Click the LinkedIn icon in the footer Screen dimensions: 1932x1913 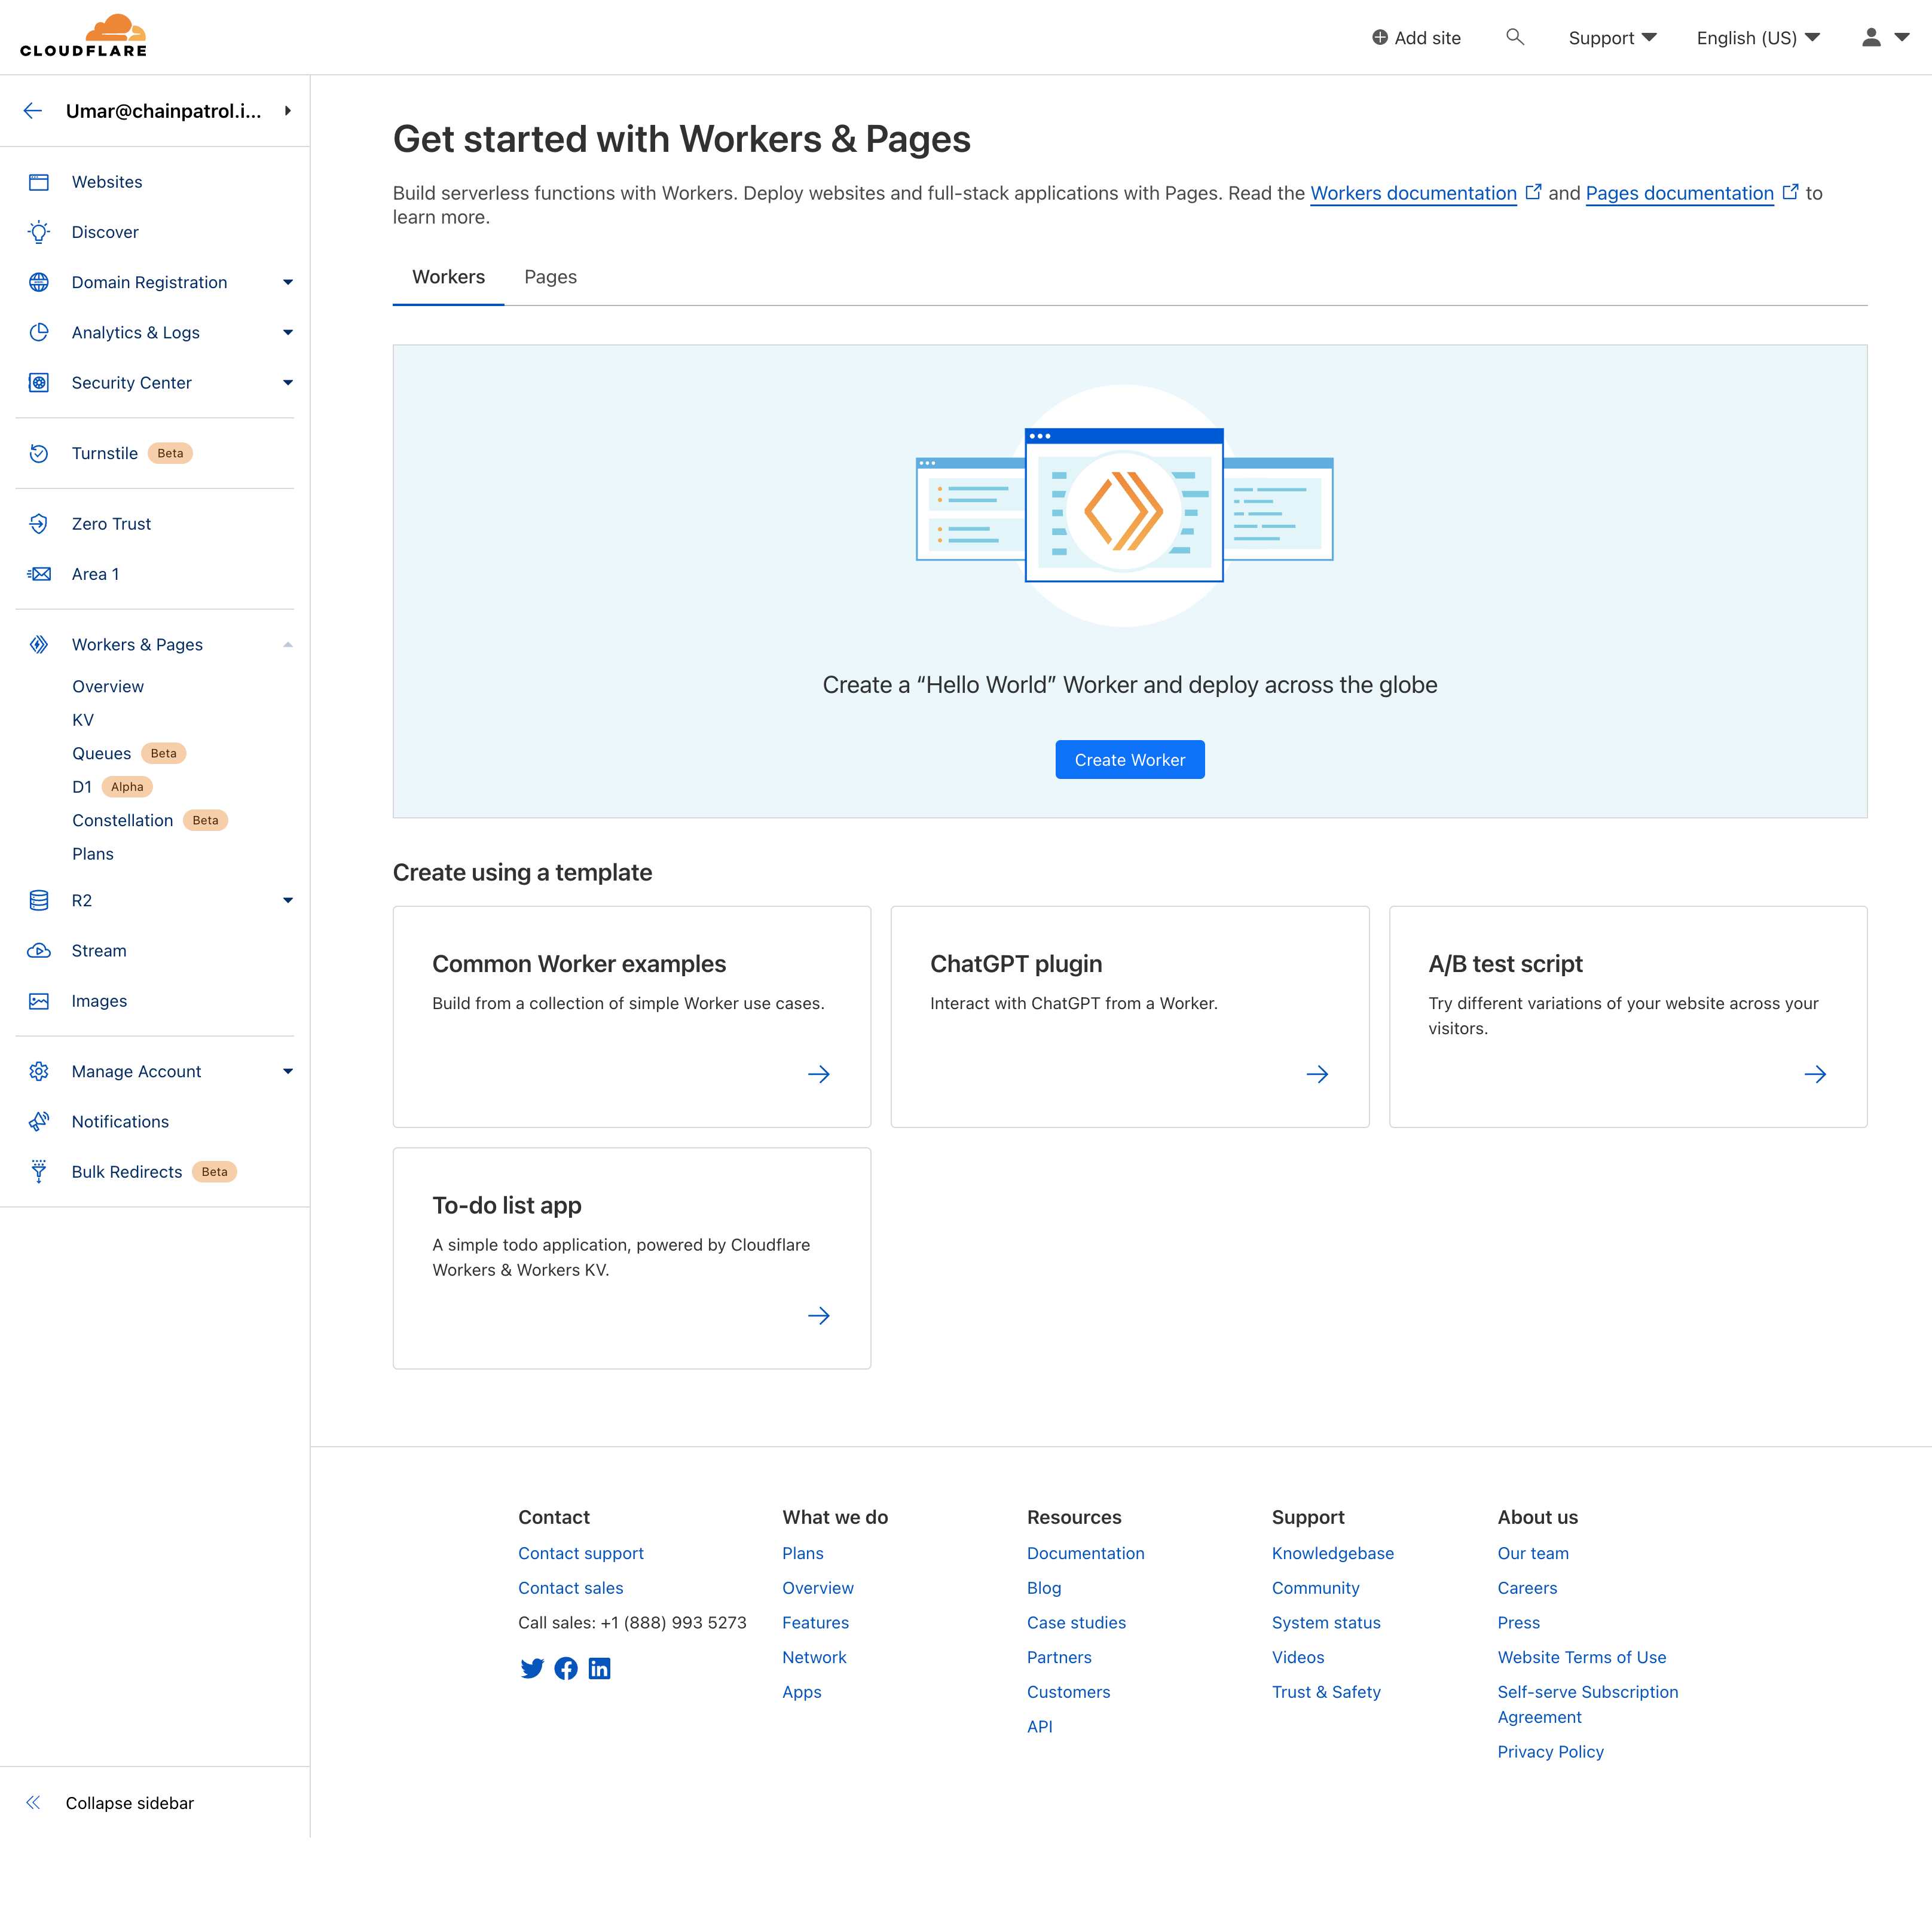point(600,1668)
